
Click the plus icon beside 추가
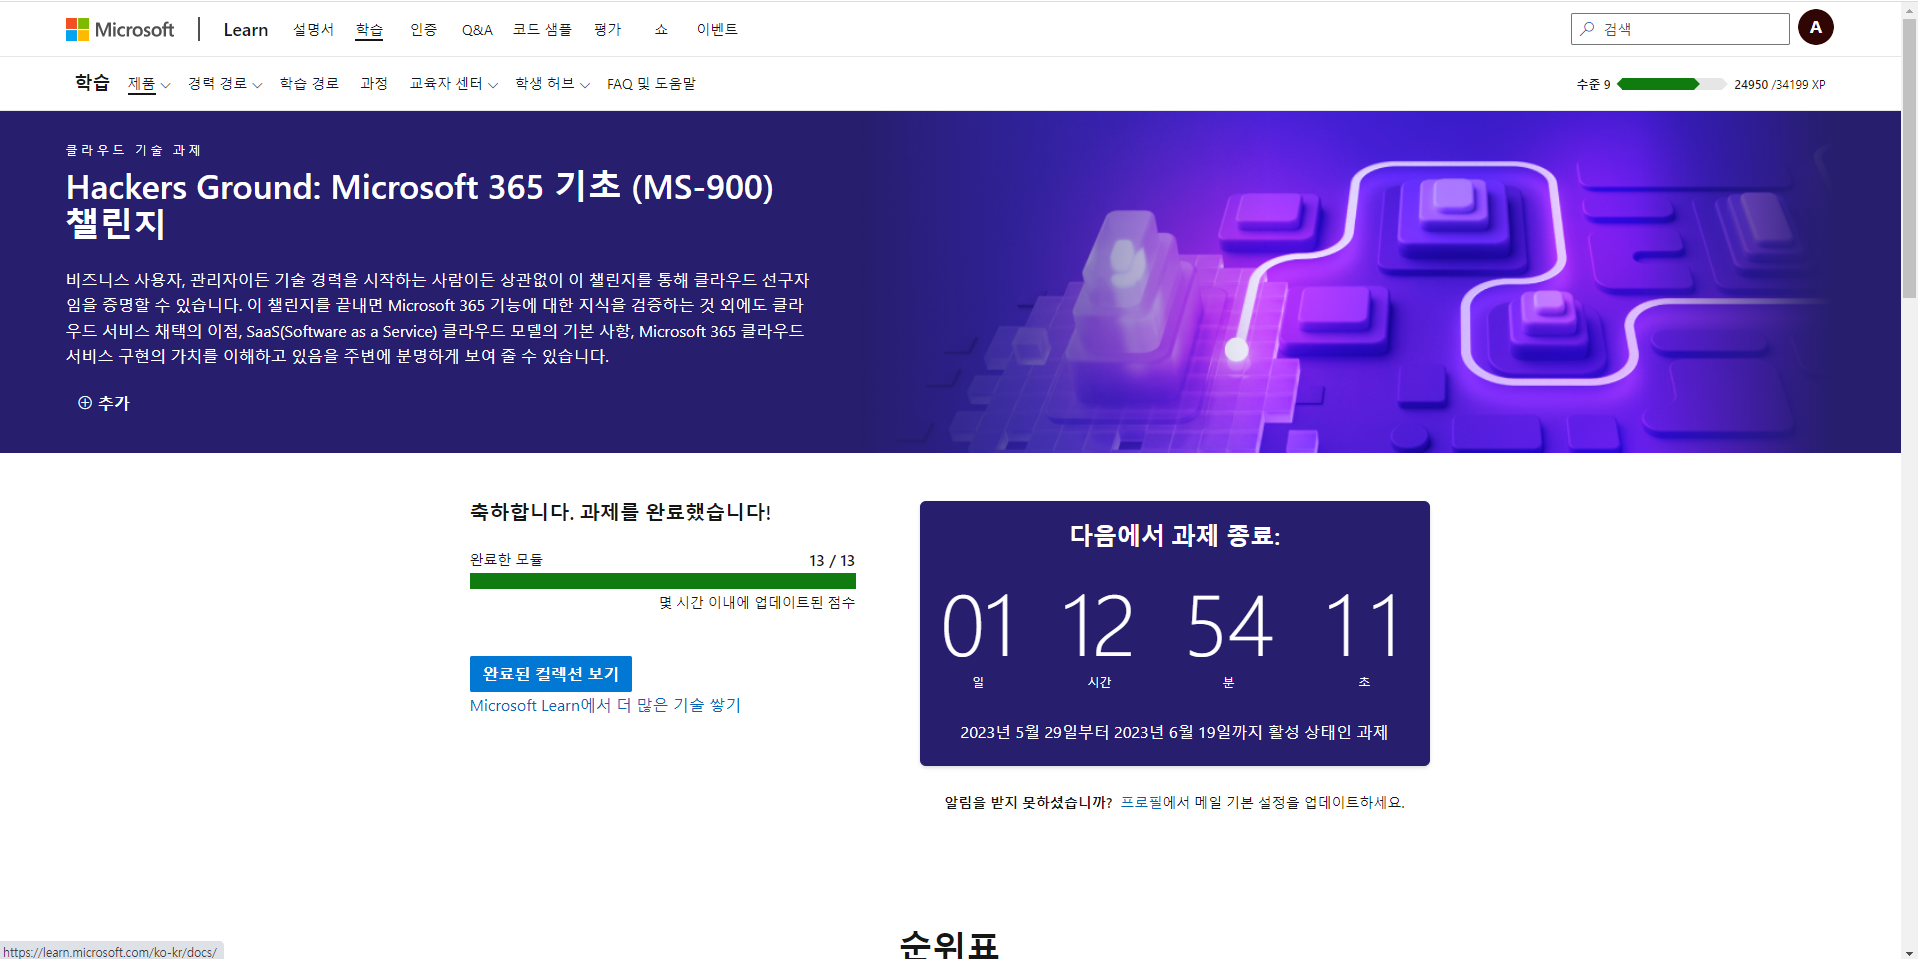pos(85,402)
